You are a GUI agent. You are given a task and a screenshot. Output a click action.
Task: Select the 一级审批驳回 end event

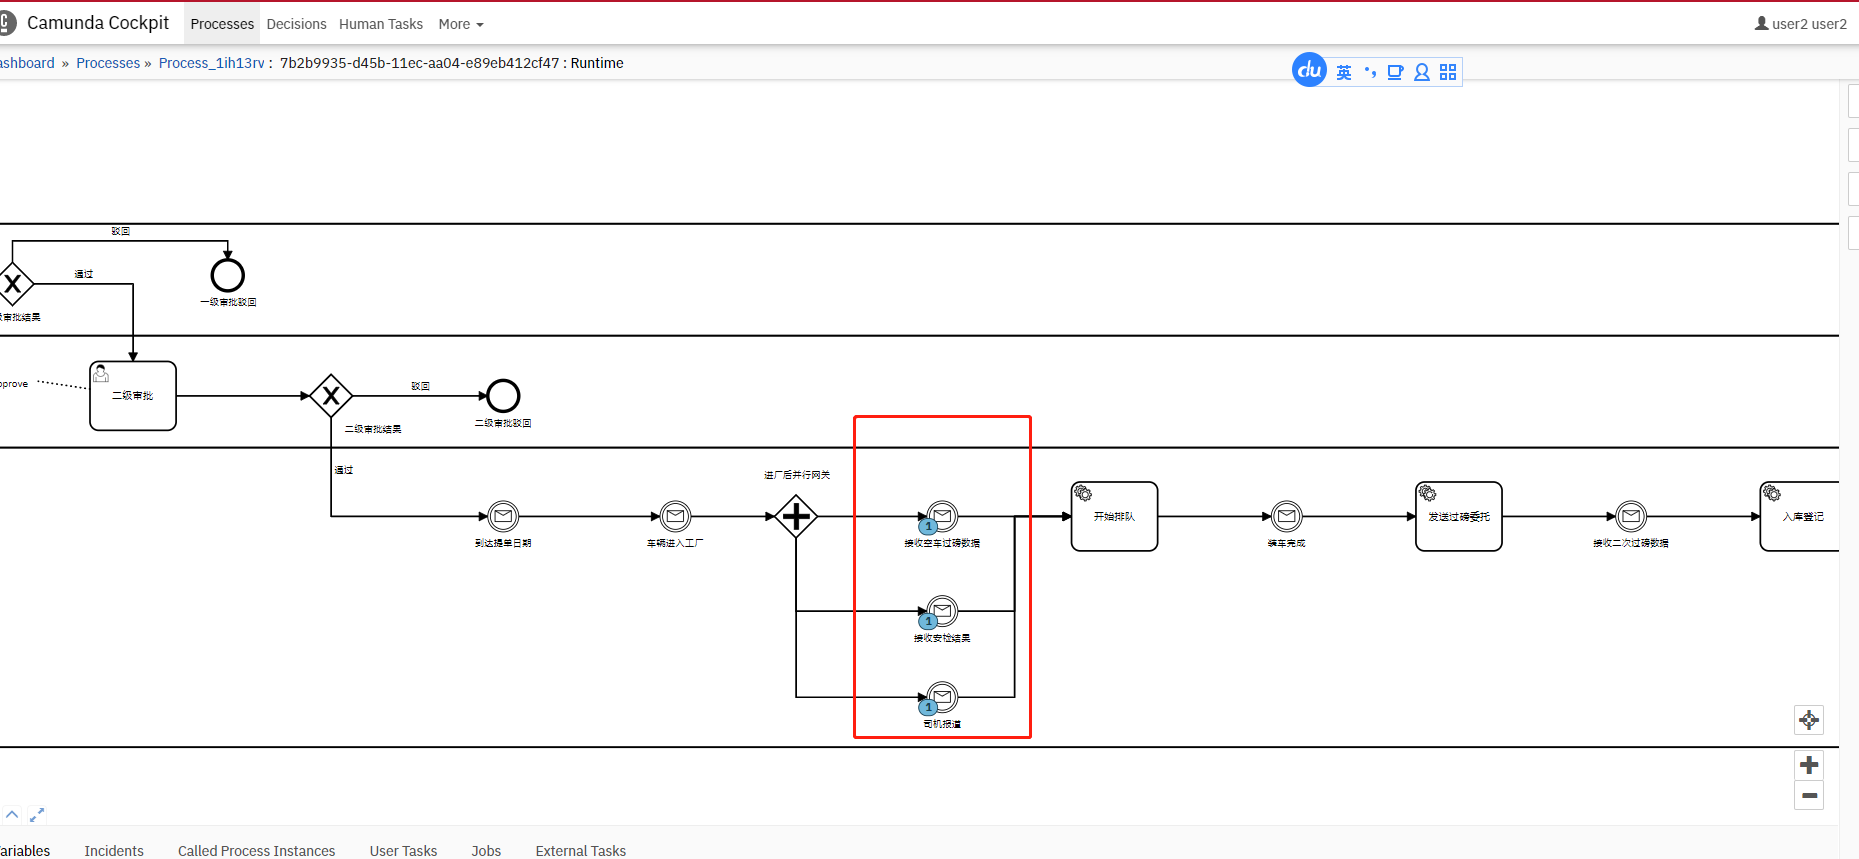(228, 275)
